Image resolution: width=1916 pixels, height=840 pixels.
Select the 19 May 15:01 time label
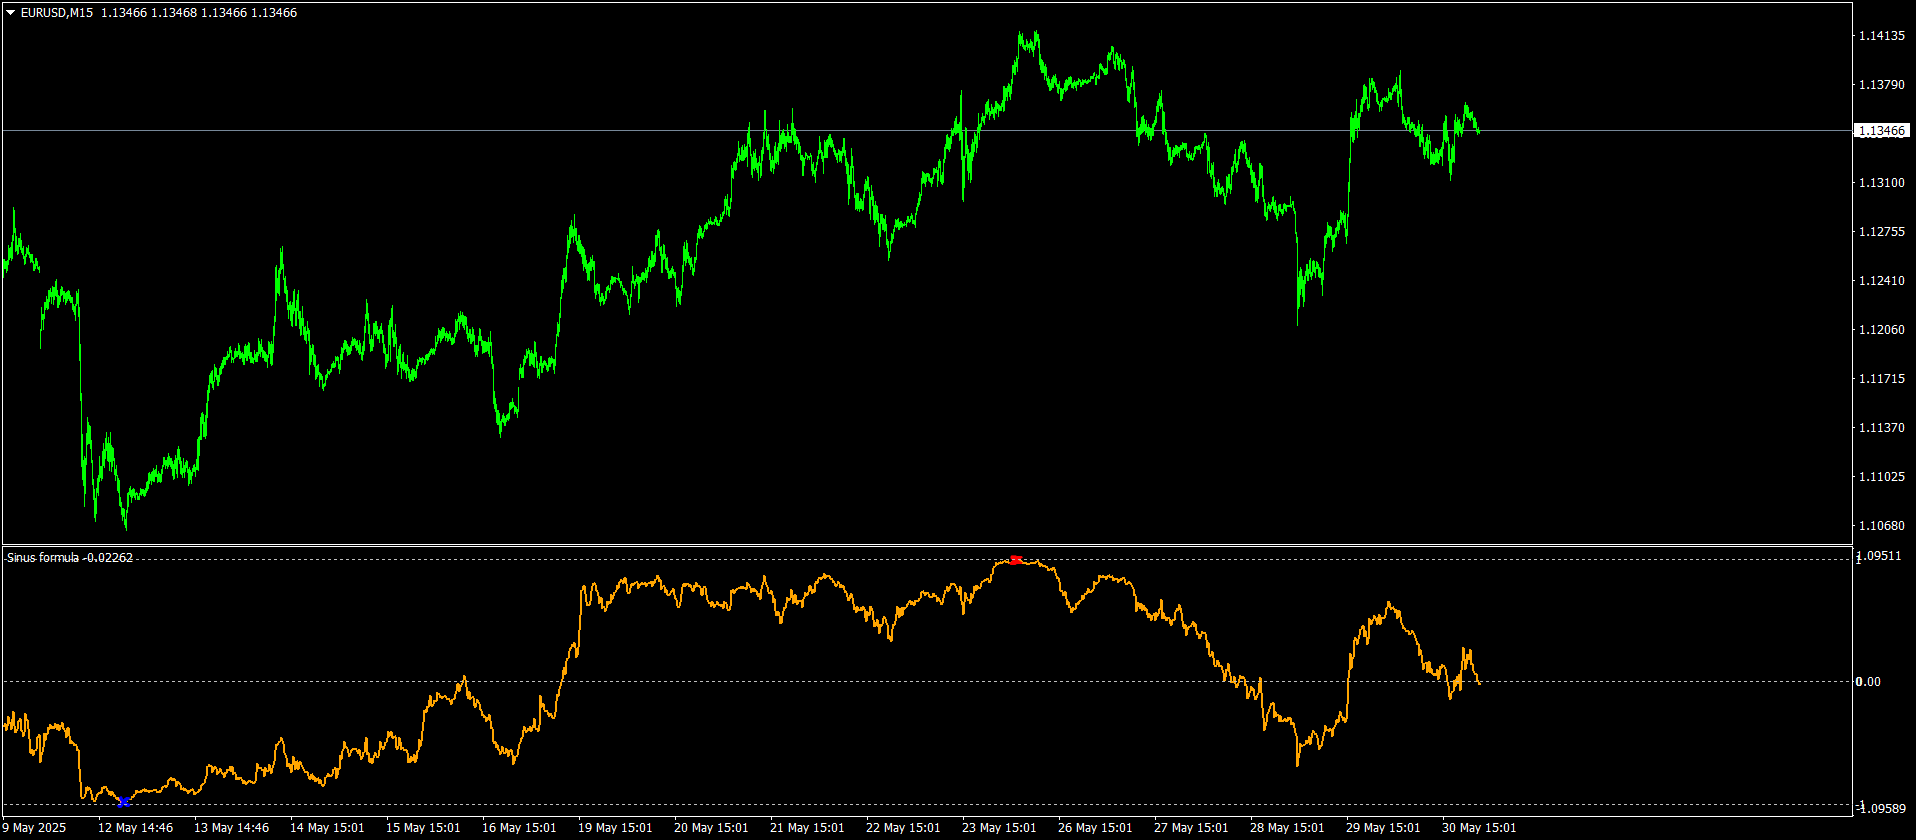(615, 828)
